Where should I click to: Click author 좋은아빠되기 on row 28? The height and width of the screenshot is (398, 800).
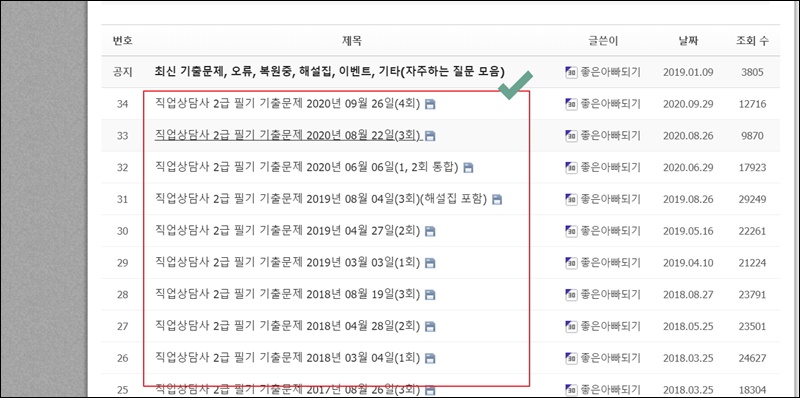tap(610, 294)
